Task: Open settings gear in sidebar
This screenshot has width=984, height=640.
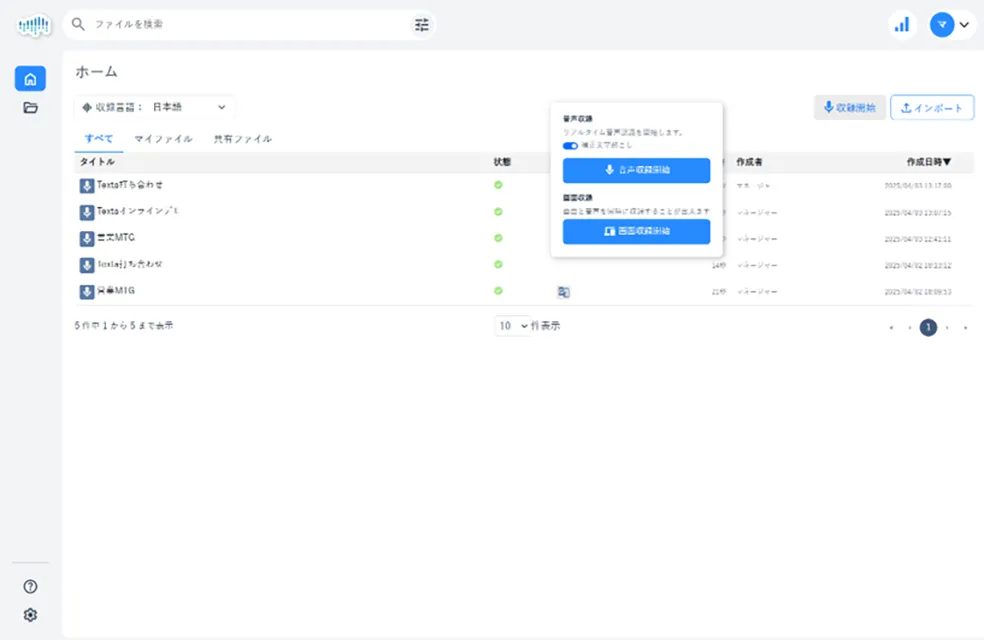Action: pyautogui.click(x=30, y=615)
